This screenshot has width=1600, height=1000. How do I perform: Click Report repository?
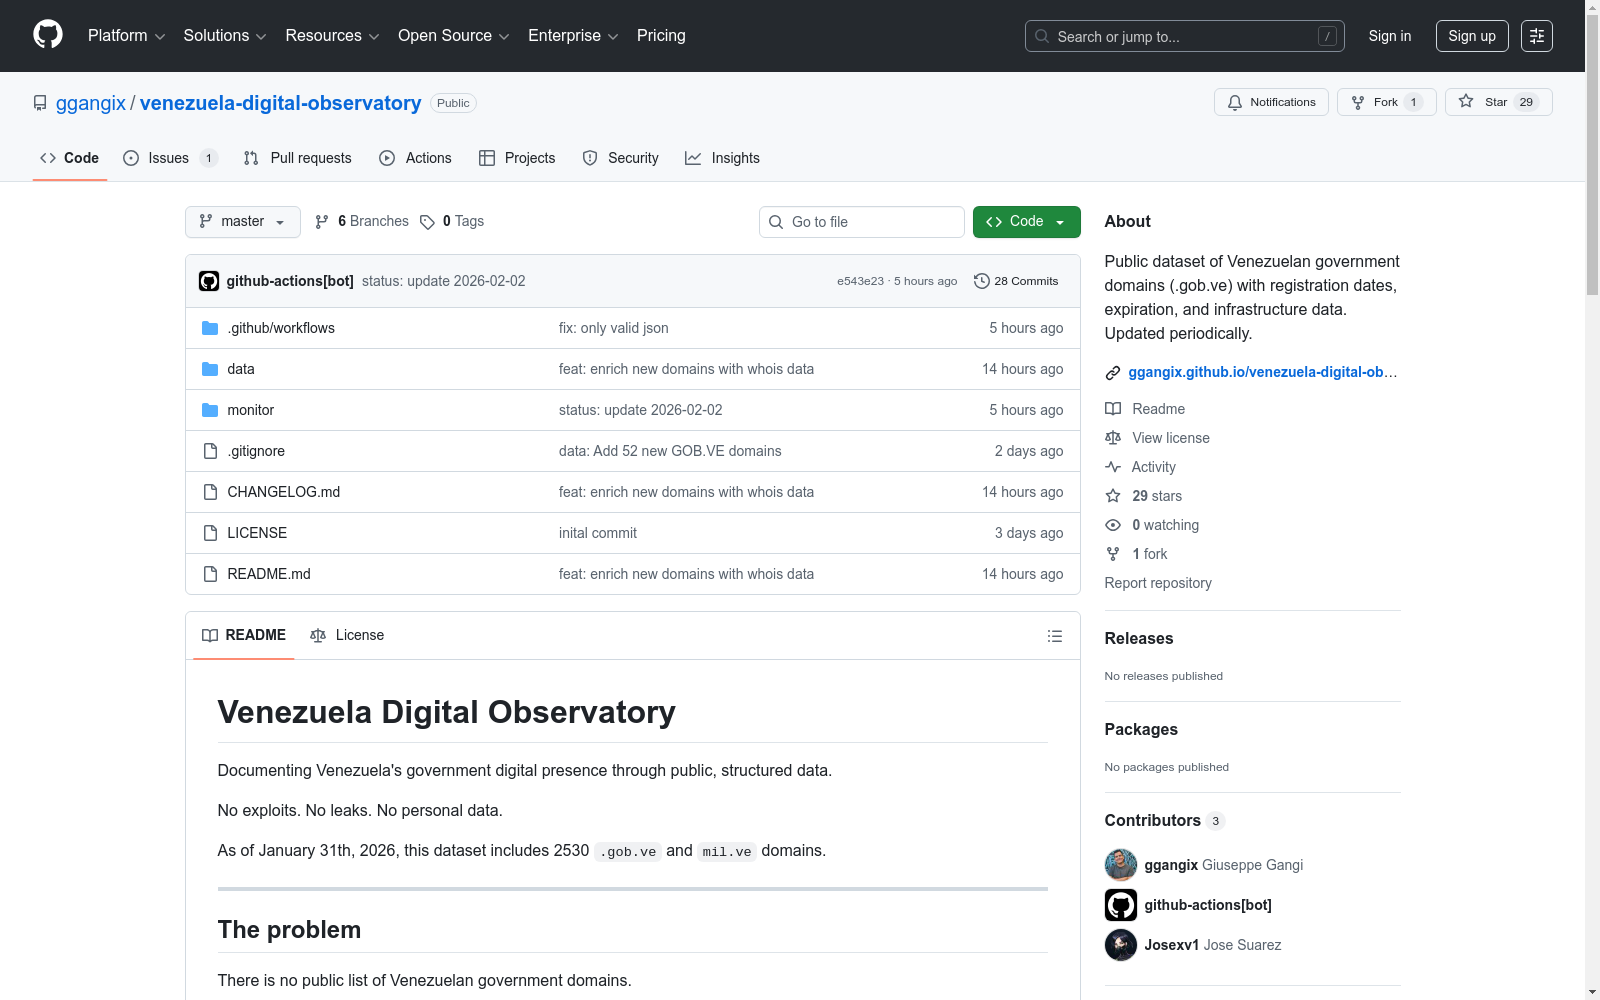[x=1158, y=583]
